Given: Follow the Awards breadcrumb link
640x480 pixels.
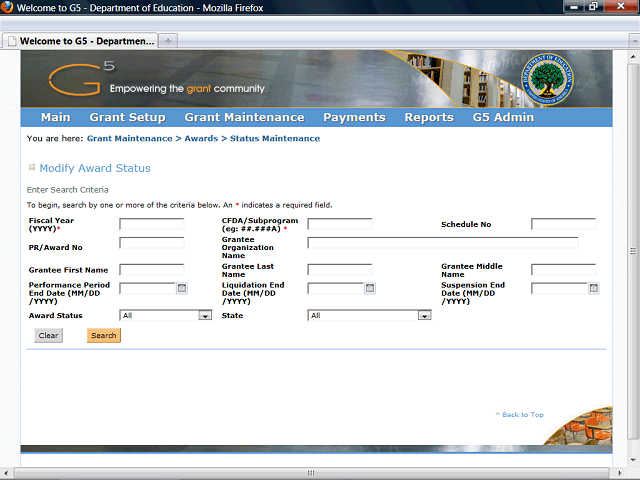Looking at the screenshot, I should pos(201,138).
